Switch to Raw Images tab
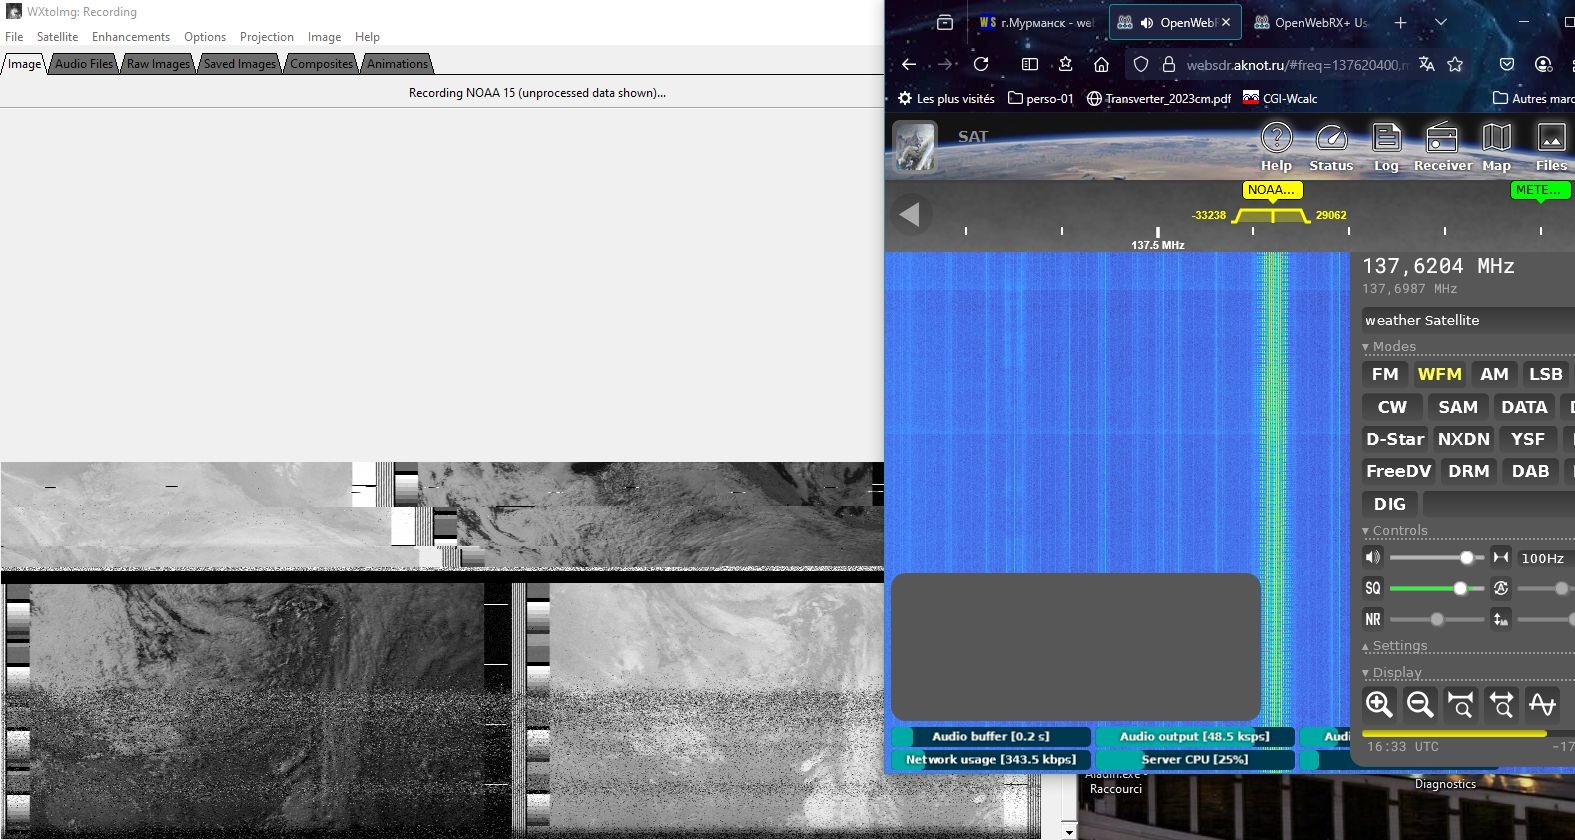Screen dimensions: 1575x840 (x=158, y=64)
